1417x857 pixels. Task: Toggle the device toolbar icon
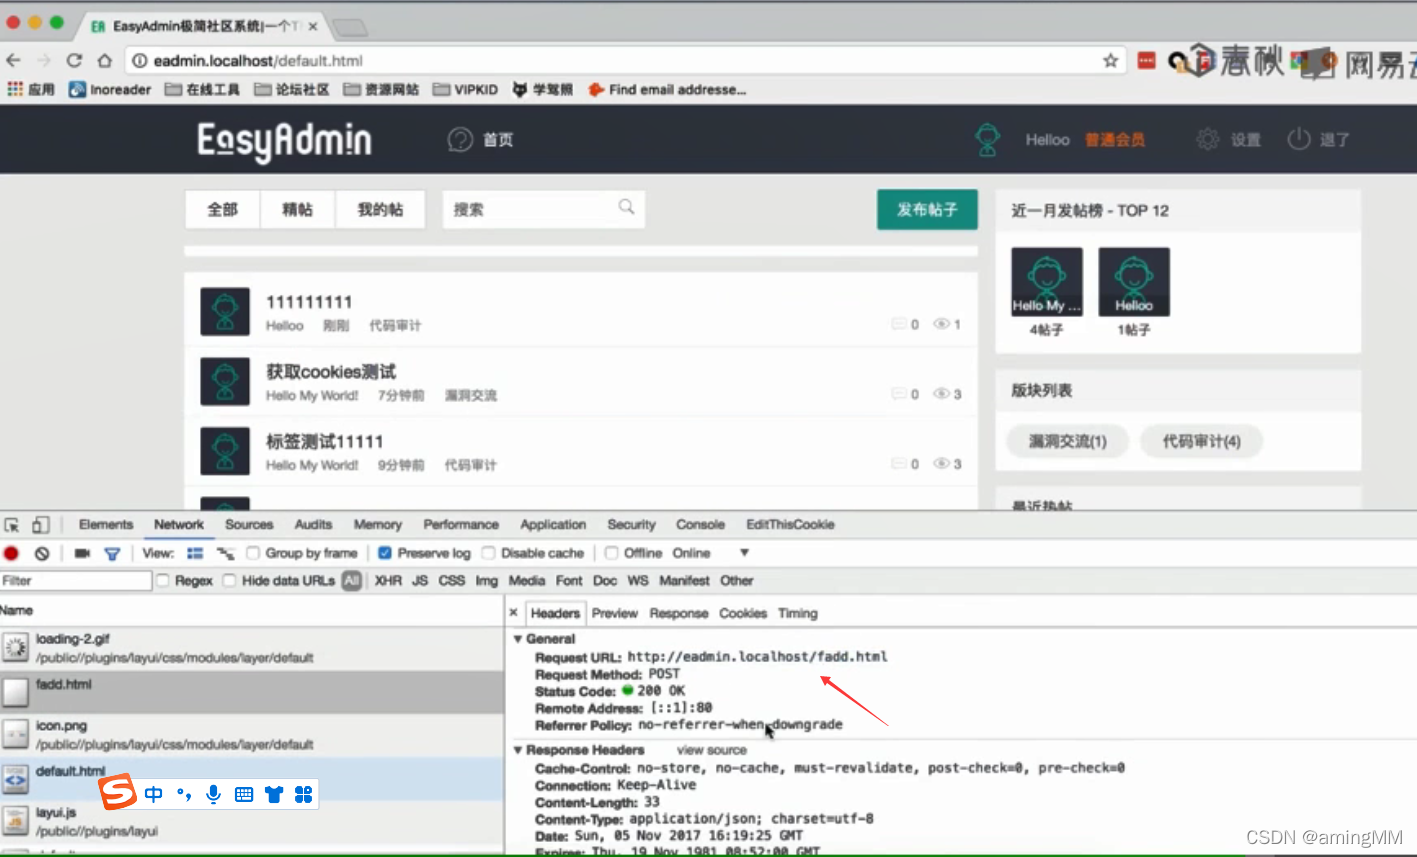coord(40,525)
